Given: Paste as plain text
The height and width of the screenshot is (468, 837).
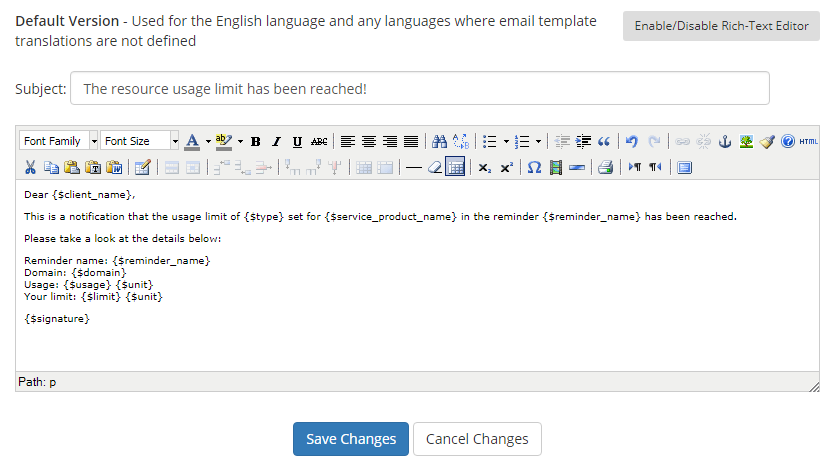Looking at the screenshot, I should (x=93, y=168).
